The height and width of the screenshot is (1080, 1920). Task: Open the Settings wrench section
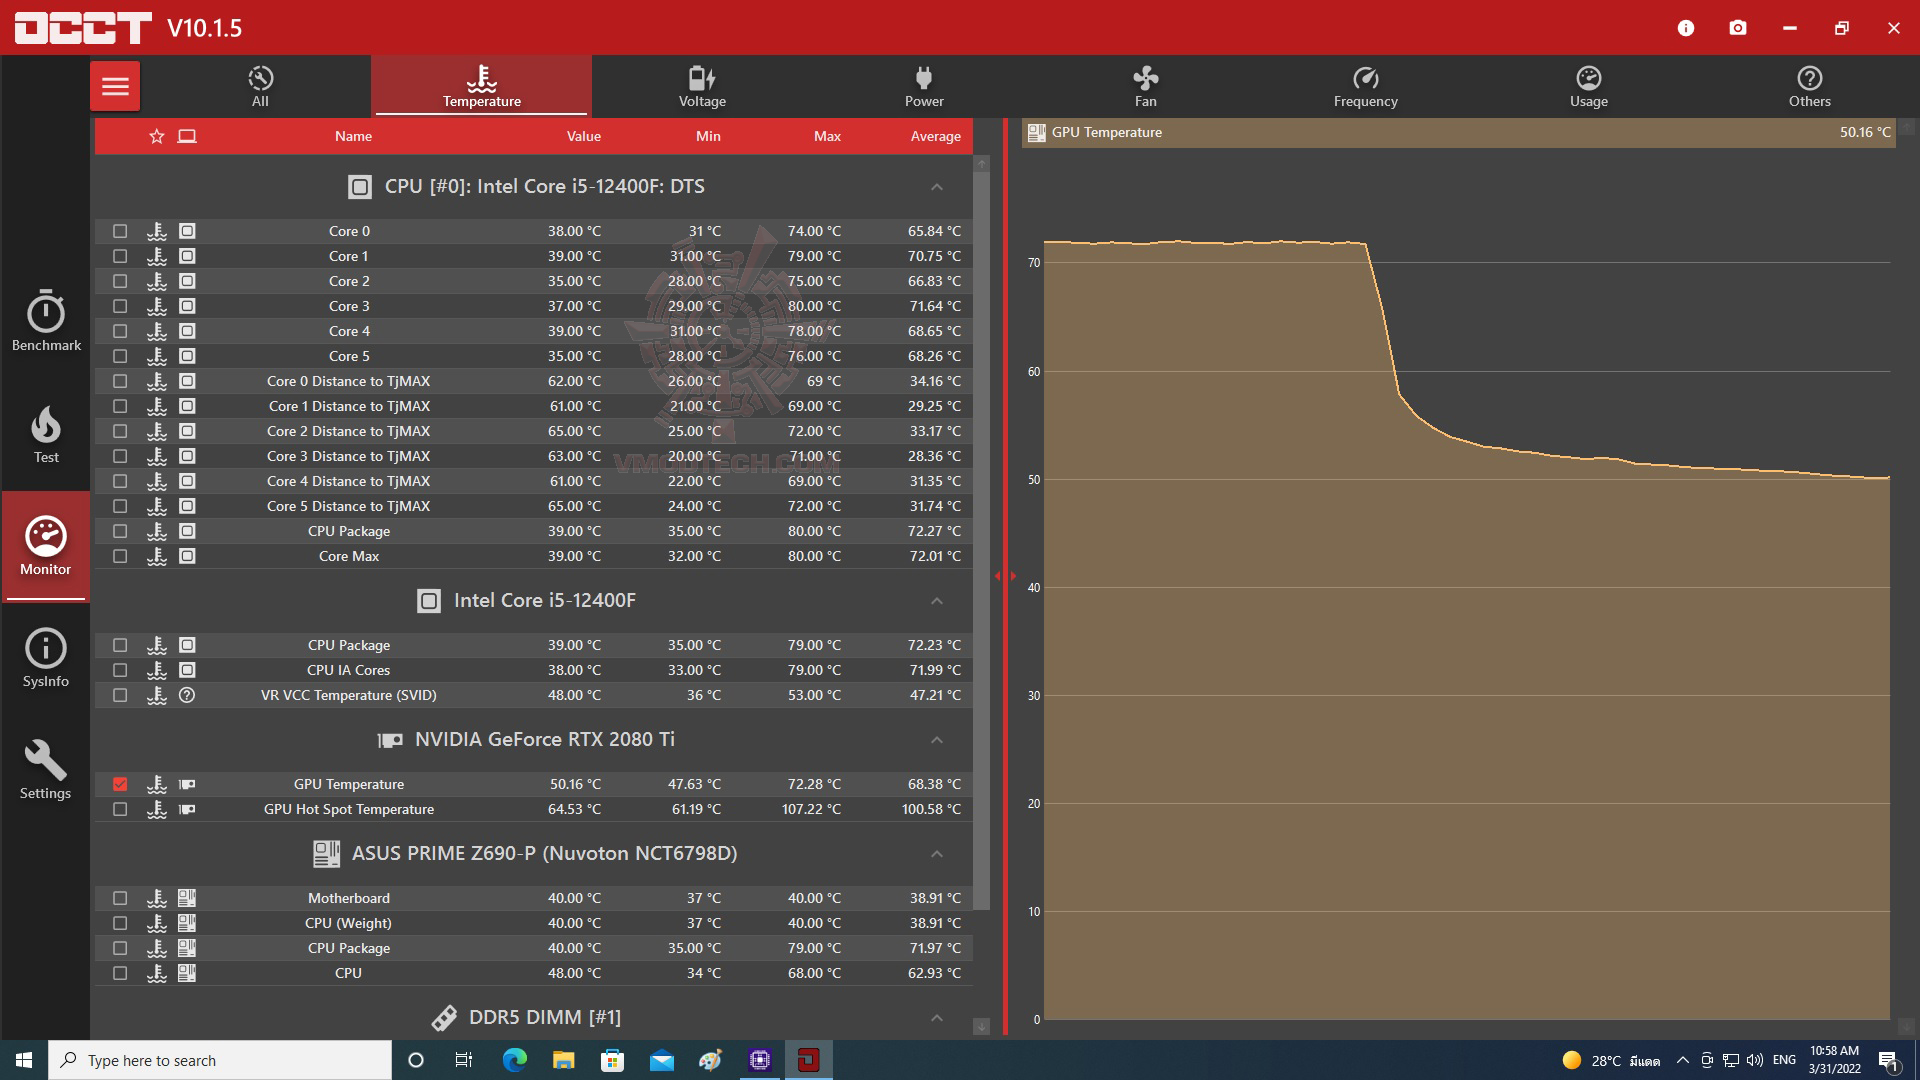46,770
